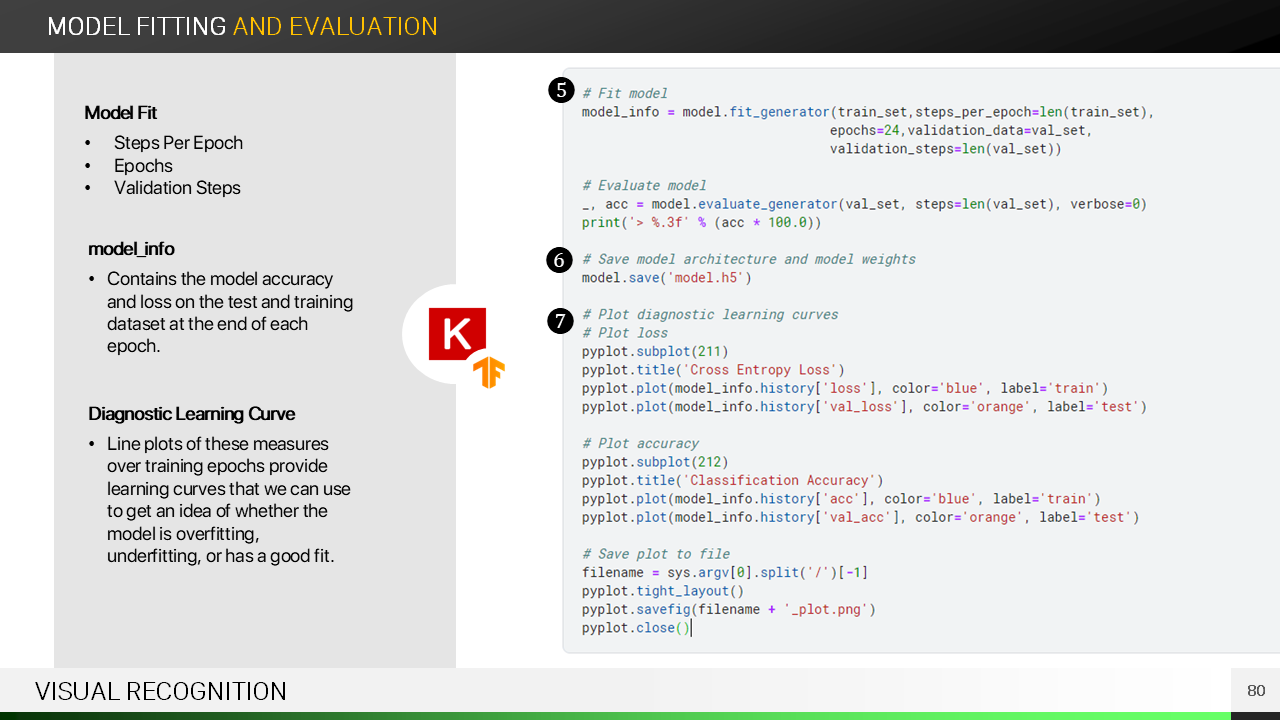Viewport: 1280px width, 720px height.
Task: Click slide page number 80
Action: (x=1256, y=691)
